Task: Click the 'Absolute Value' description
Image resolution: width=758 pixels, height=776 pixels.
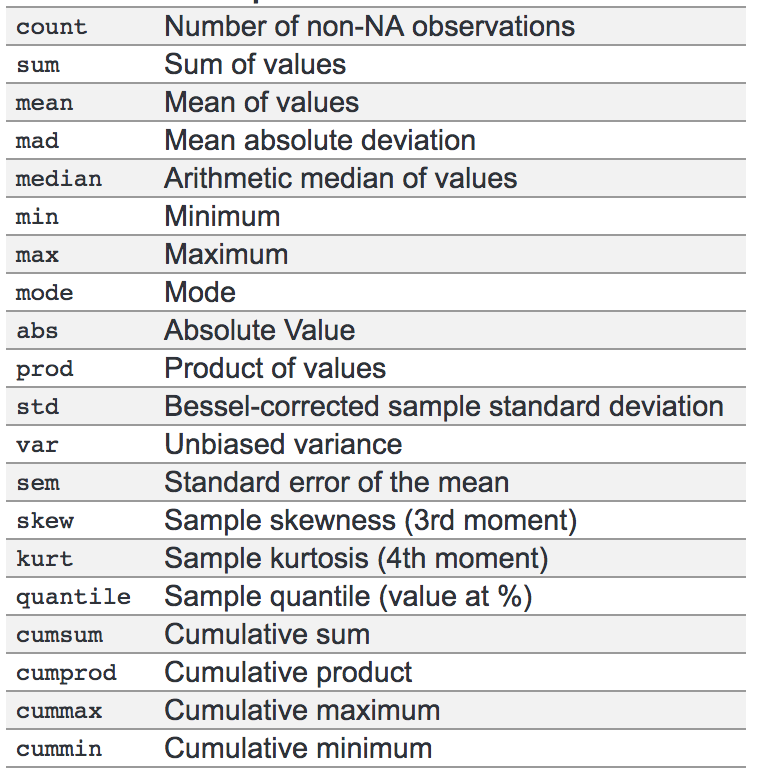Action: [x=259, y=331]
